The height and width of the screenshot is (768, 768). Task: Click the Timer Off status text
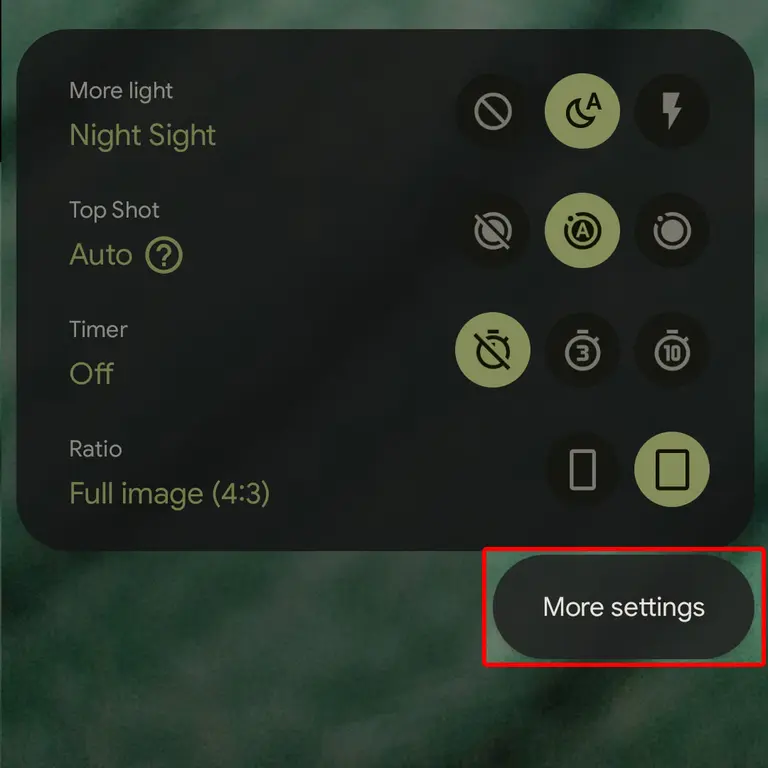[x=92, y=374]
